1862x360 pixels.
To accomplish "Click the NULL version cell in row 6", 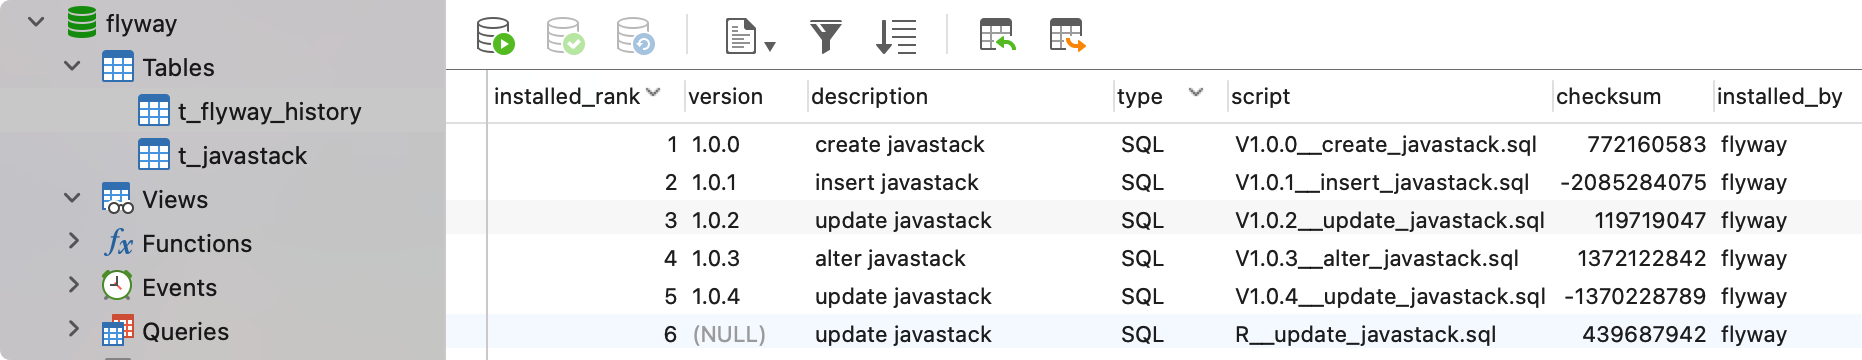I will pos(729,334).
